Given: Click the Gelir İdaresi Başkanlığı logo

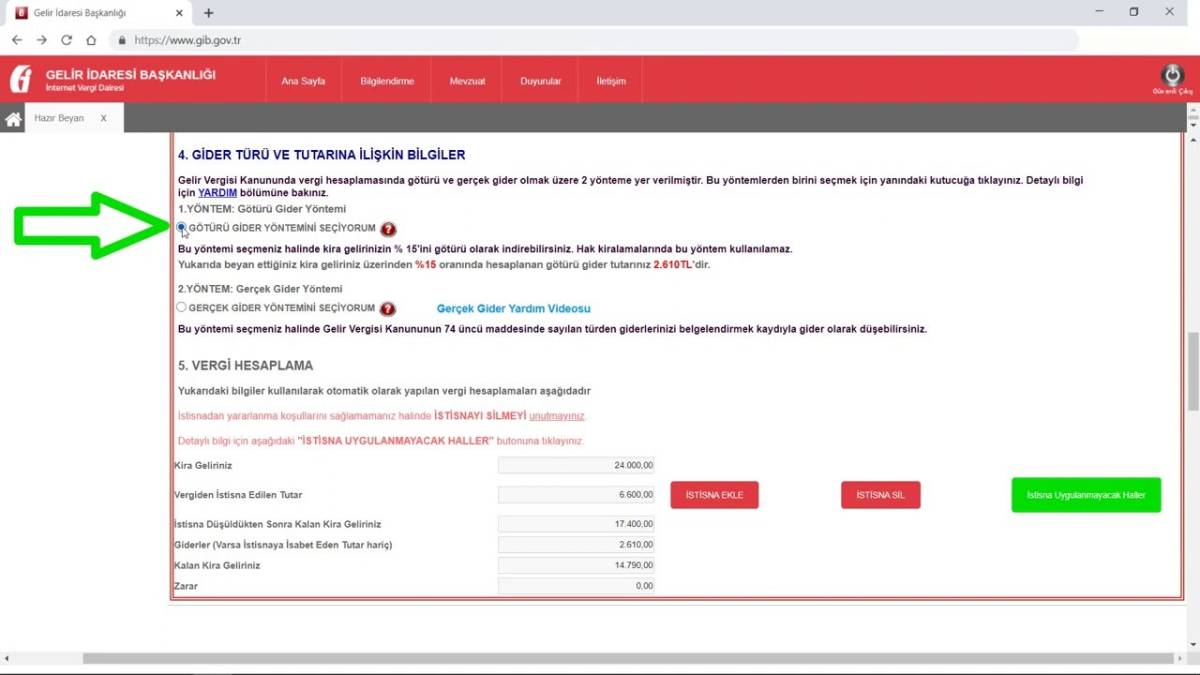Looking at the screenshot, I should [x=22, y=80].
